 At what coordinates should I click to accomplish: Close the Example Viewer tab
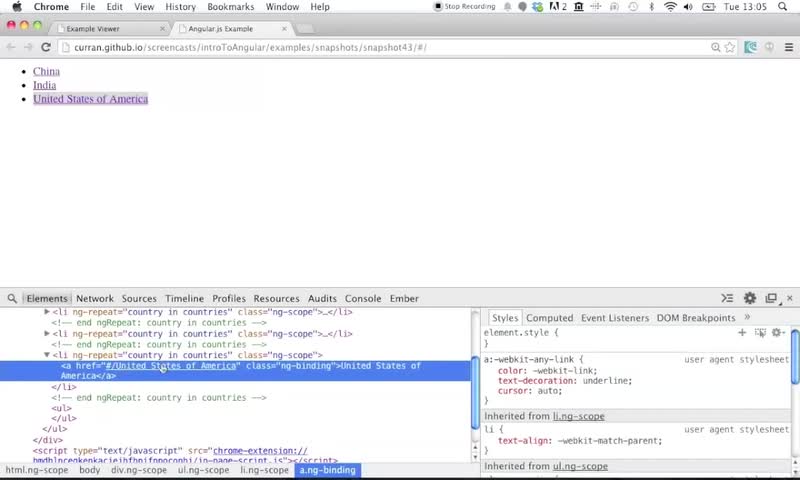tap(162, 29)
